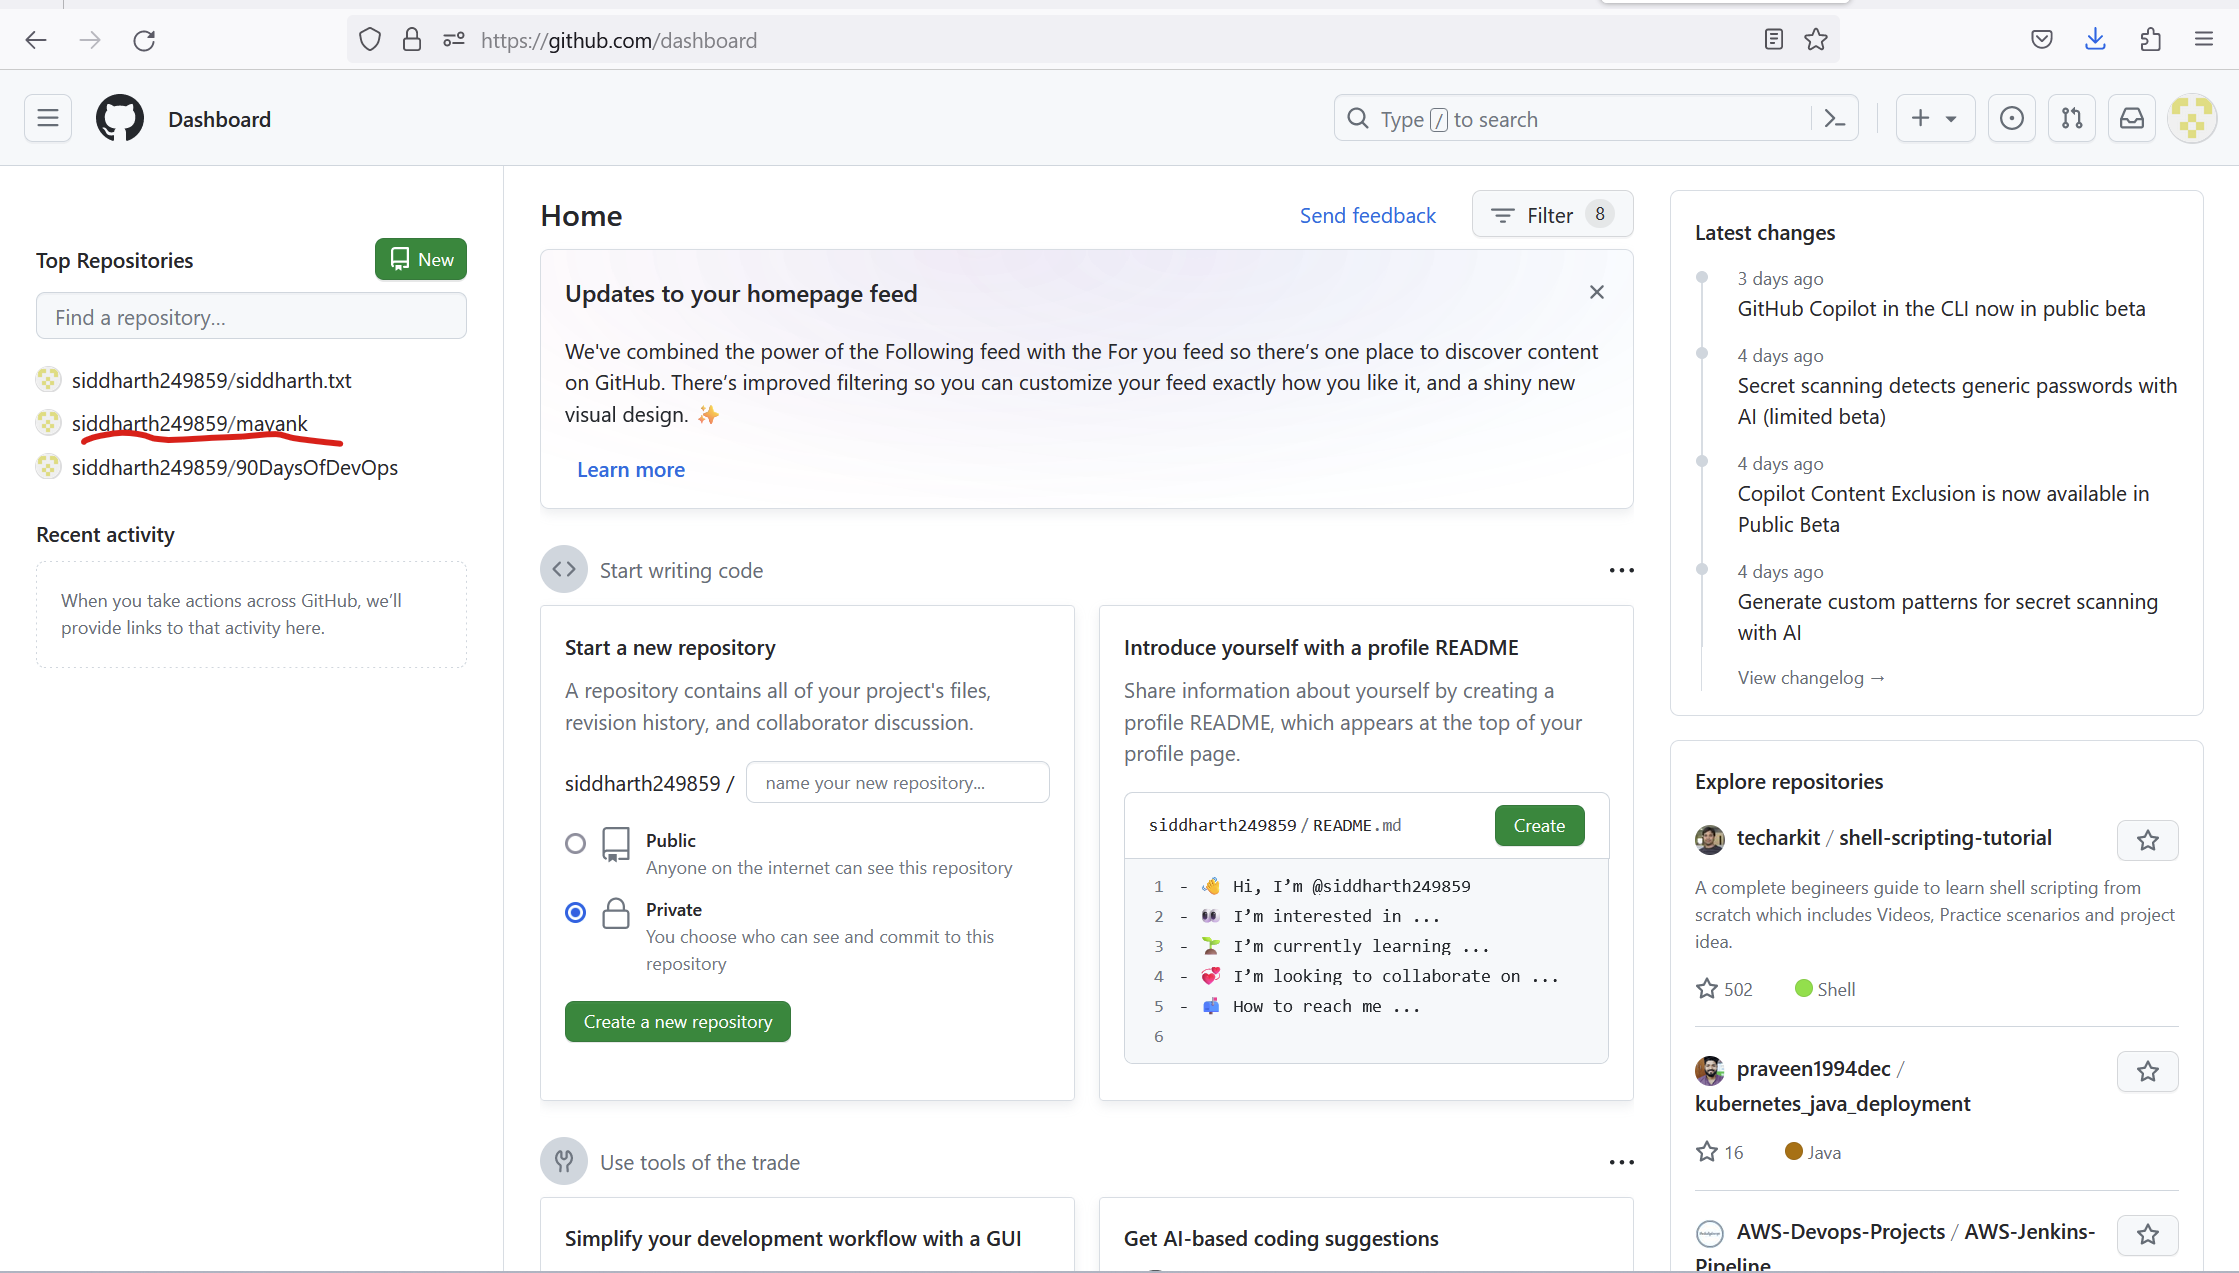Viewport: 2239px width, 1273px height.
Task: Click the Firefox downloads icon
Action: pos(2096,40)
